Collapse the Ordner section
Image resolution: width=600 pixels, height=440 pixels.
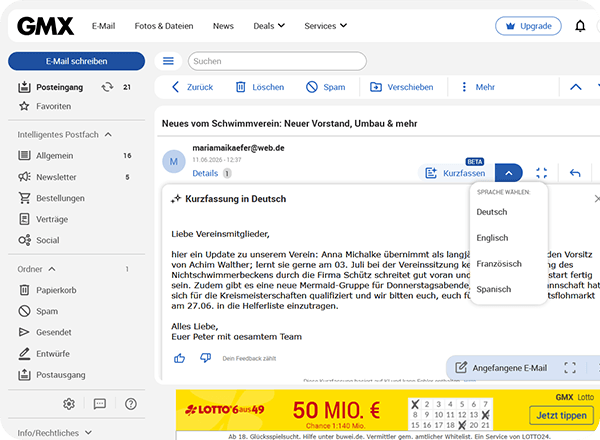[x=37, y=269]
